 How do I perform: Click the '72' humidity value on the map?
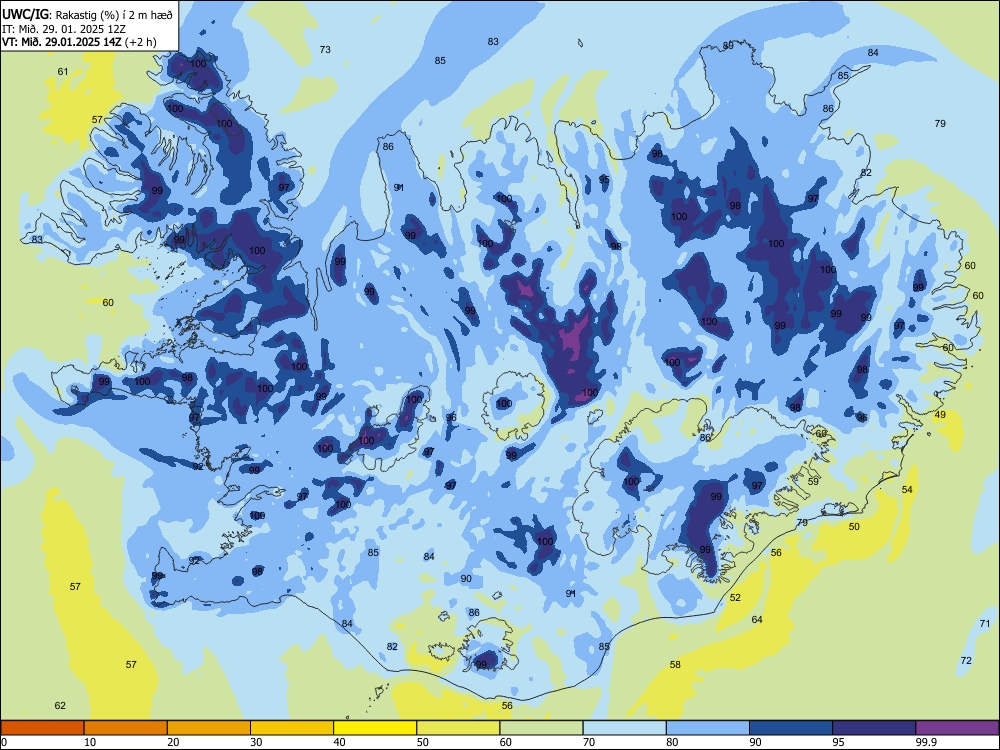(966, 660)
